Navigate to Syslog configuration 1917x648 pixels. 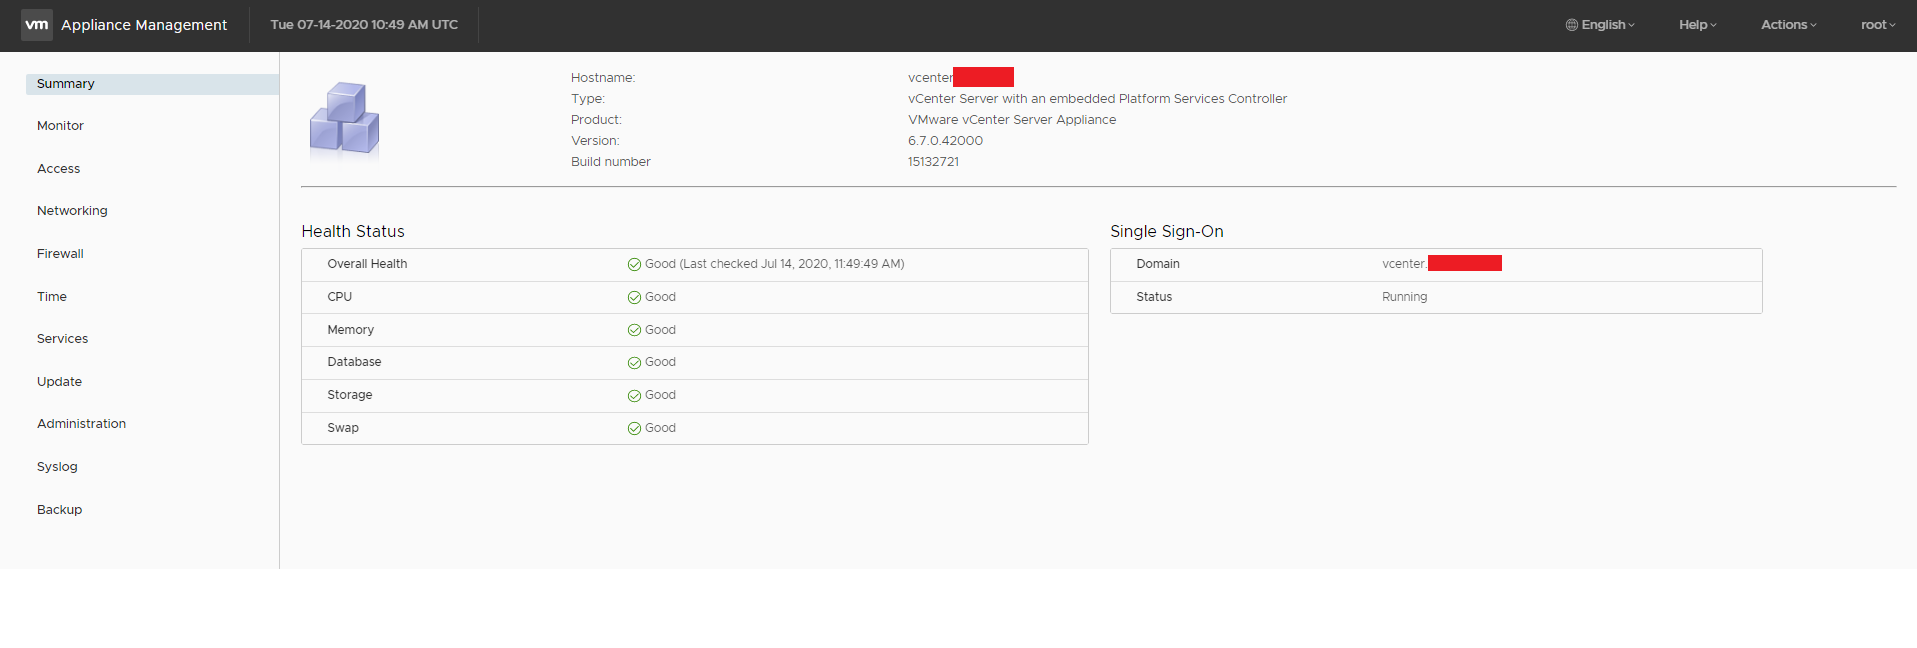point(57,467)
